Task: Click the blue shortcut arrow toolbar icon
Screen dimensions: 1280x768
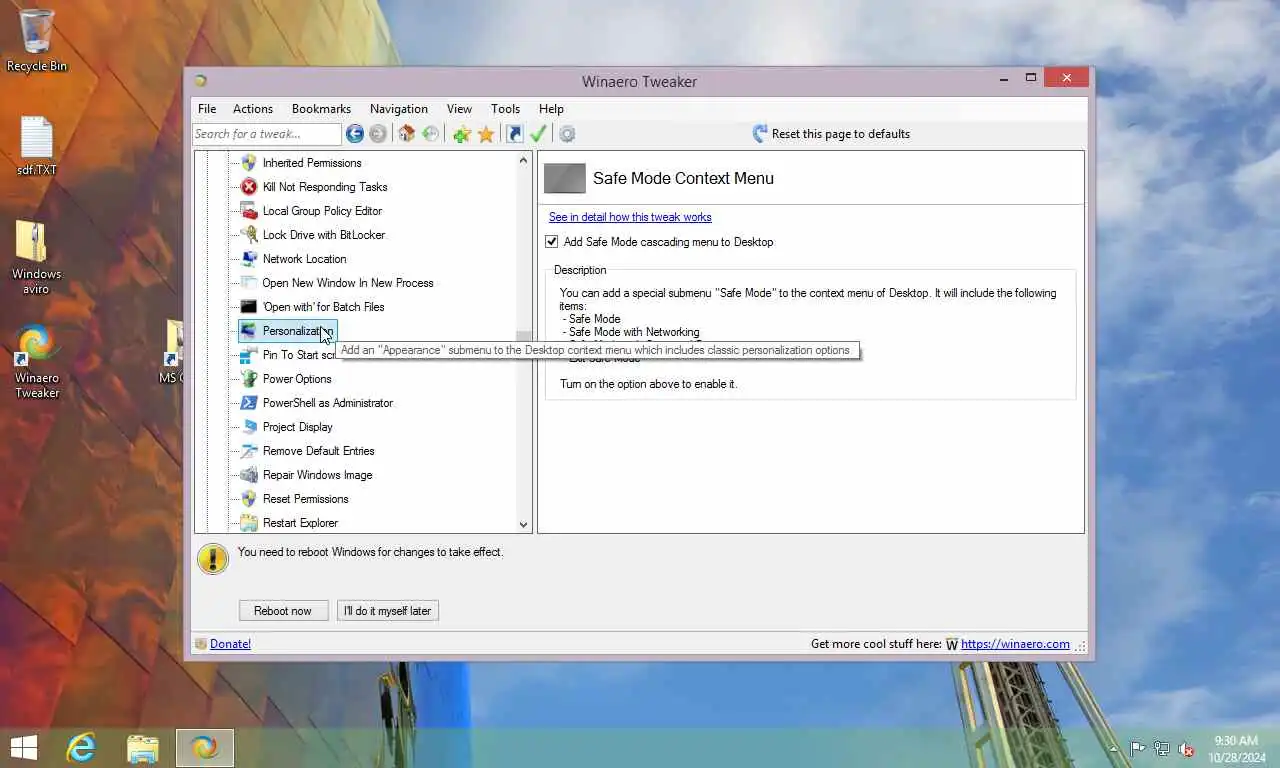Action: click(x=515, y=134)
